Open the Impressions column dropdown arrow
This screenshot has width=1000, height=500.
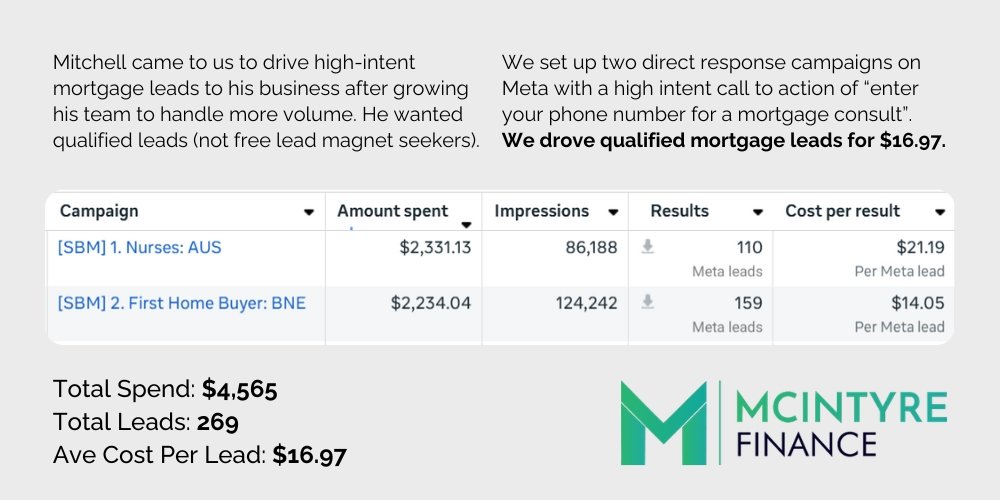(613, 212)
